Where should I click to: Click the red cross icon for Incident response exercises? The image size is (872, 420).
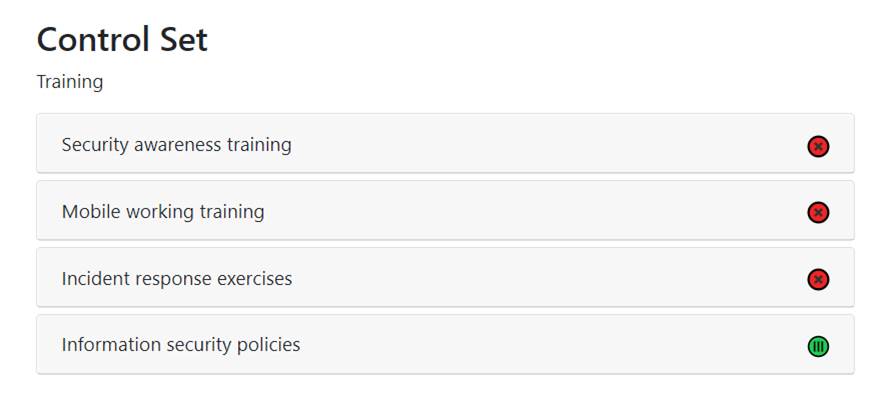point(818,280)
